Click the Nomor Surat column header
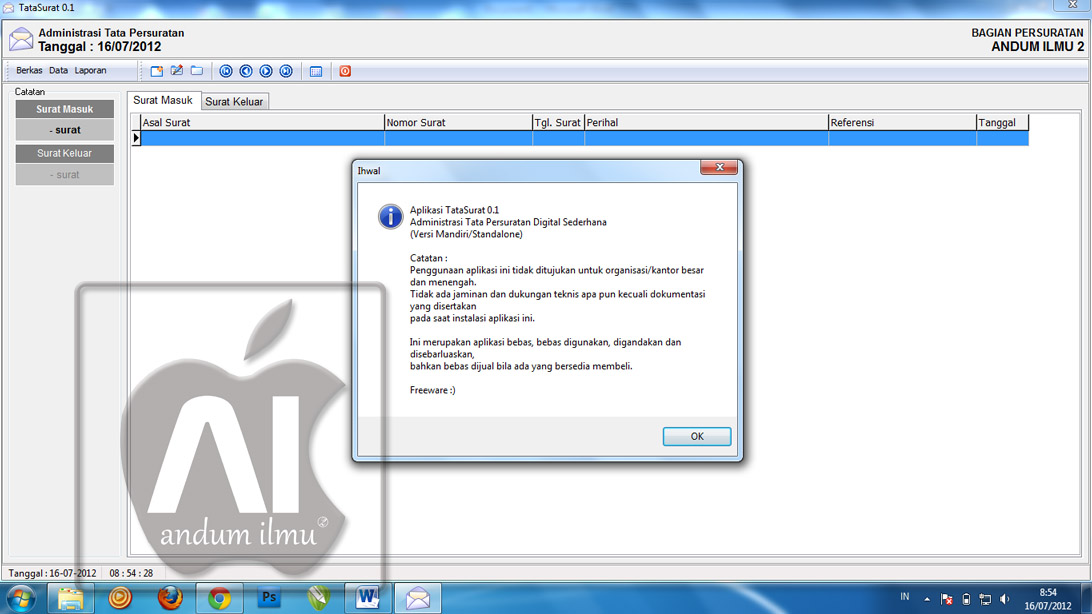Viewport: 1092px width, 614px height. pyautogui.click(x=458, y=123)
